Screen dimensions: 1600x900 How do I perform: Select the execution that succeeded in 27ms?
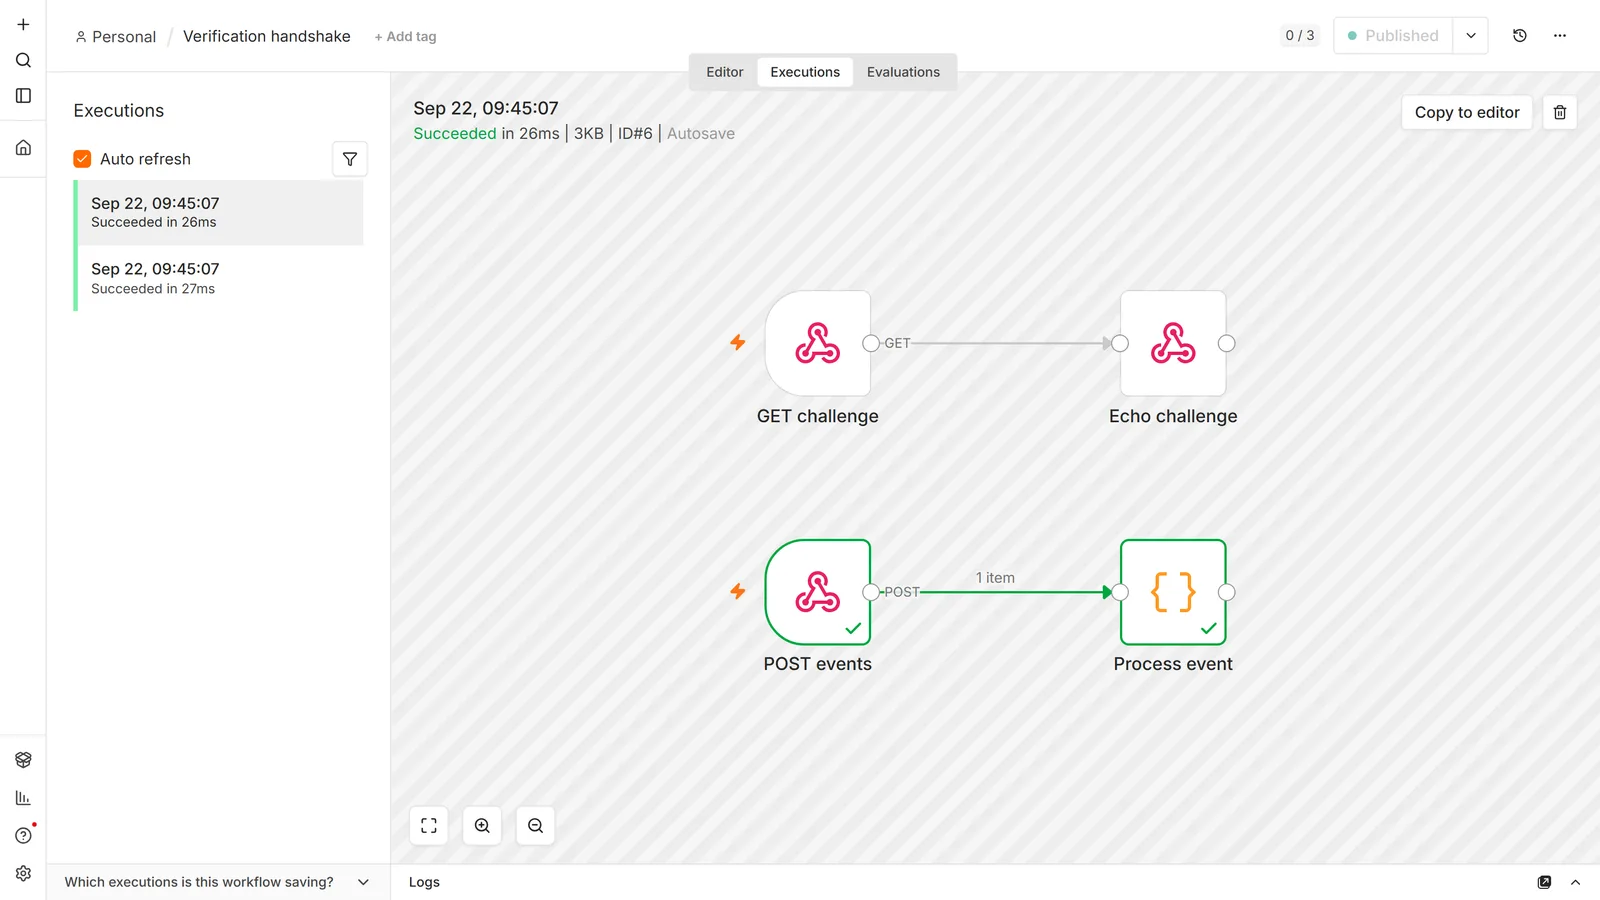tap(220, 278)
